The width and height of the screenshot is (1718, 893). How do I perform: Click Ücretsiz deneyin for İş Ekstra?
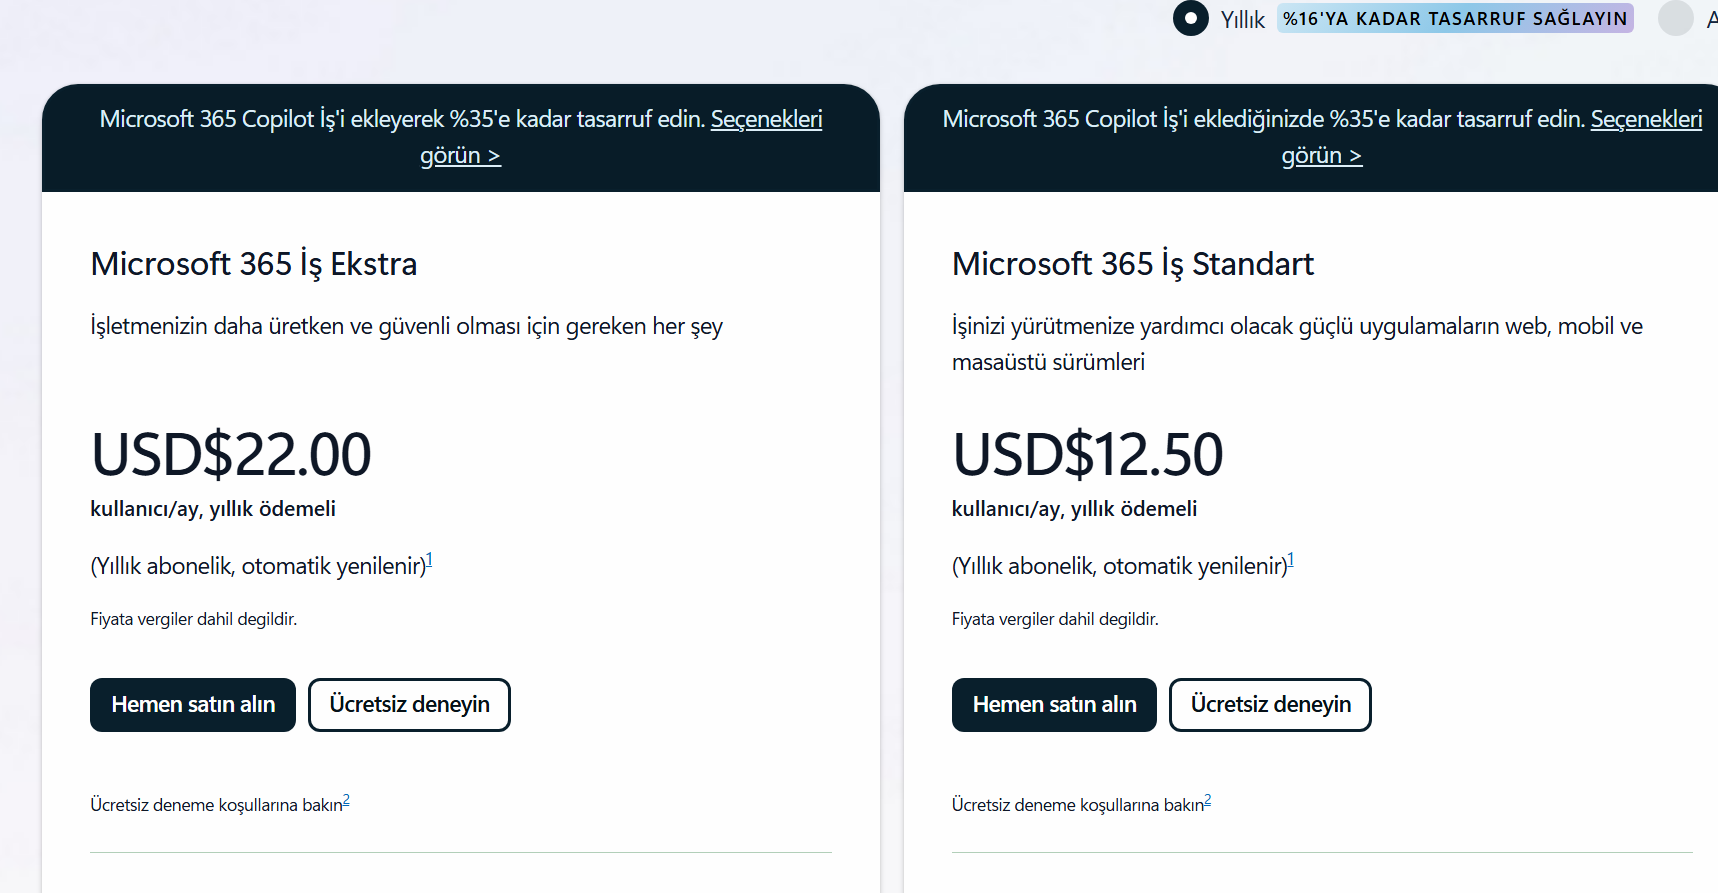(409, 705)
